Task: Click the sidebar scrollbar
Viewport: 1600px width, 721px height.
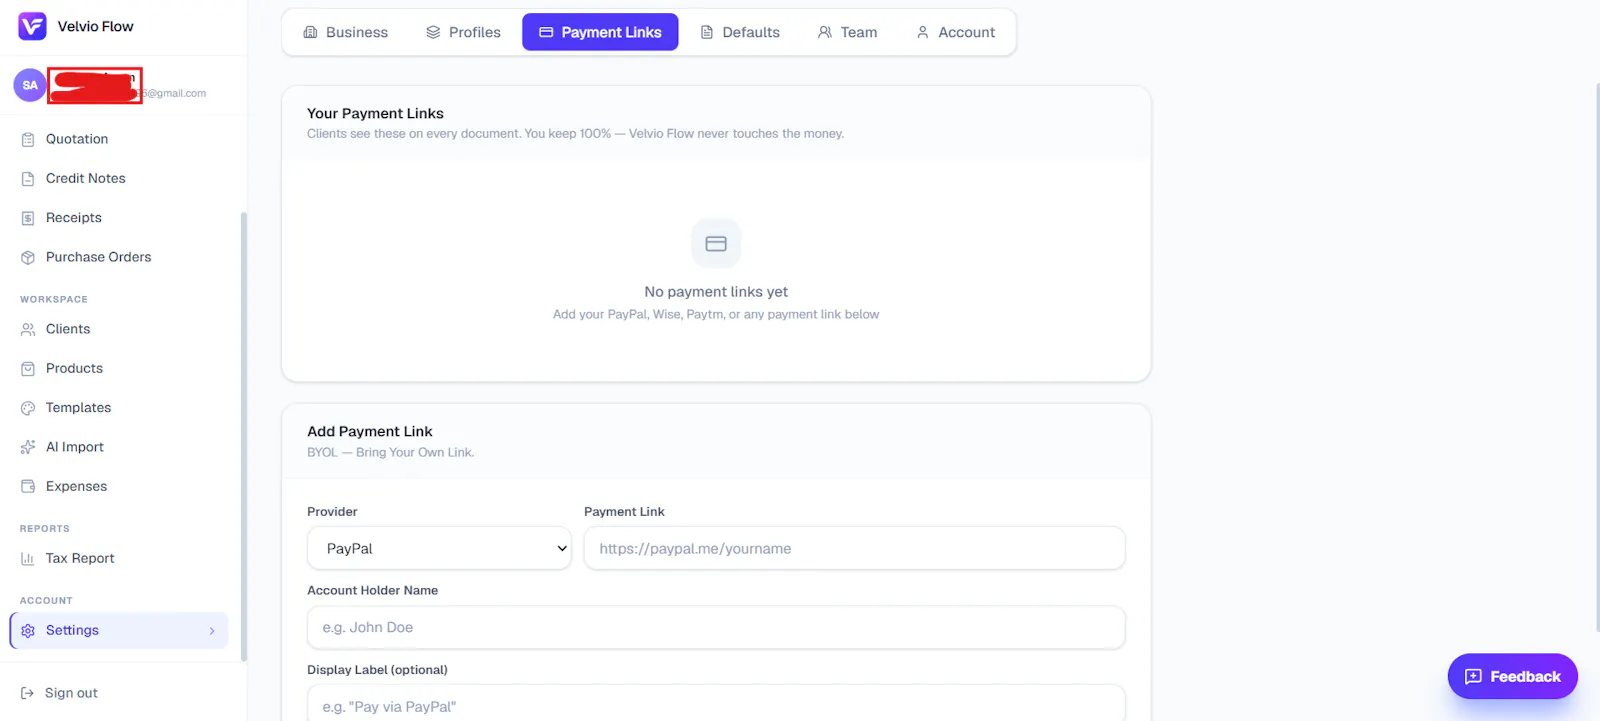Action: point(243,435)
